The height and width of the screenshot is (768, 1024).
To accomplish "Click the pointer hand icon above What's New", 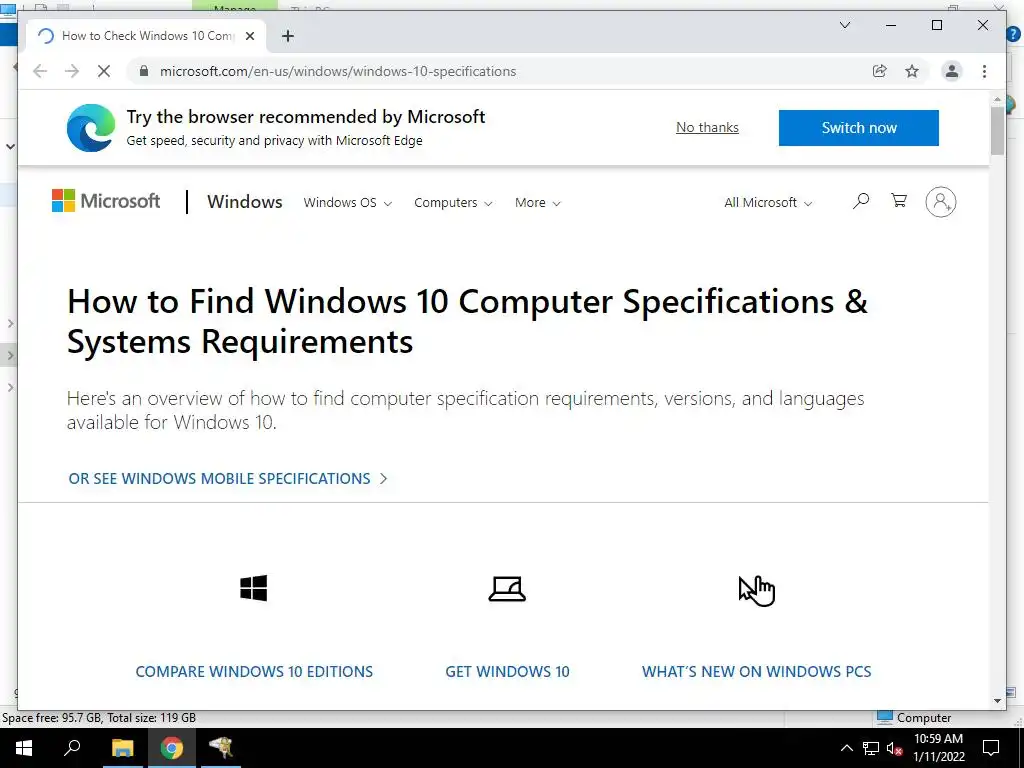I will (756, 590).
